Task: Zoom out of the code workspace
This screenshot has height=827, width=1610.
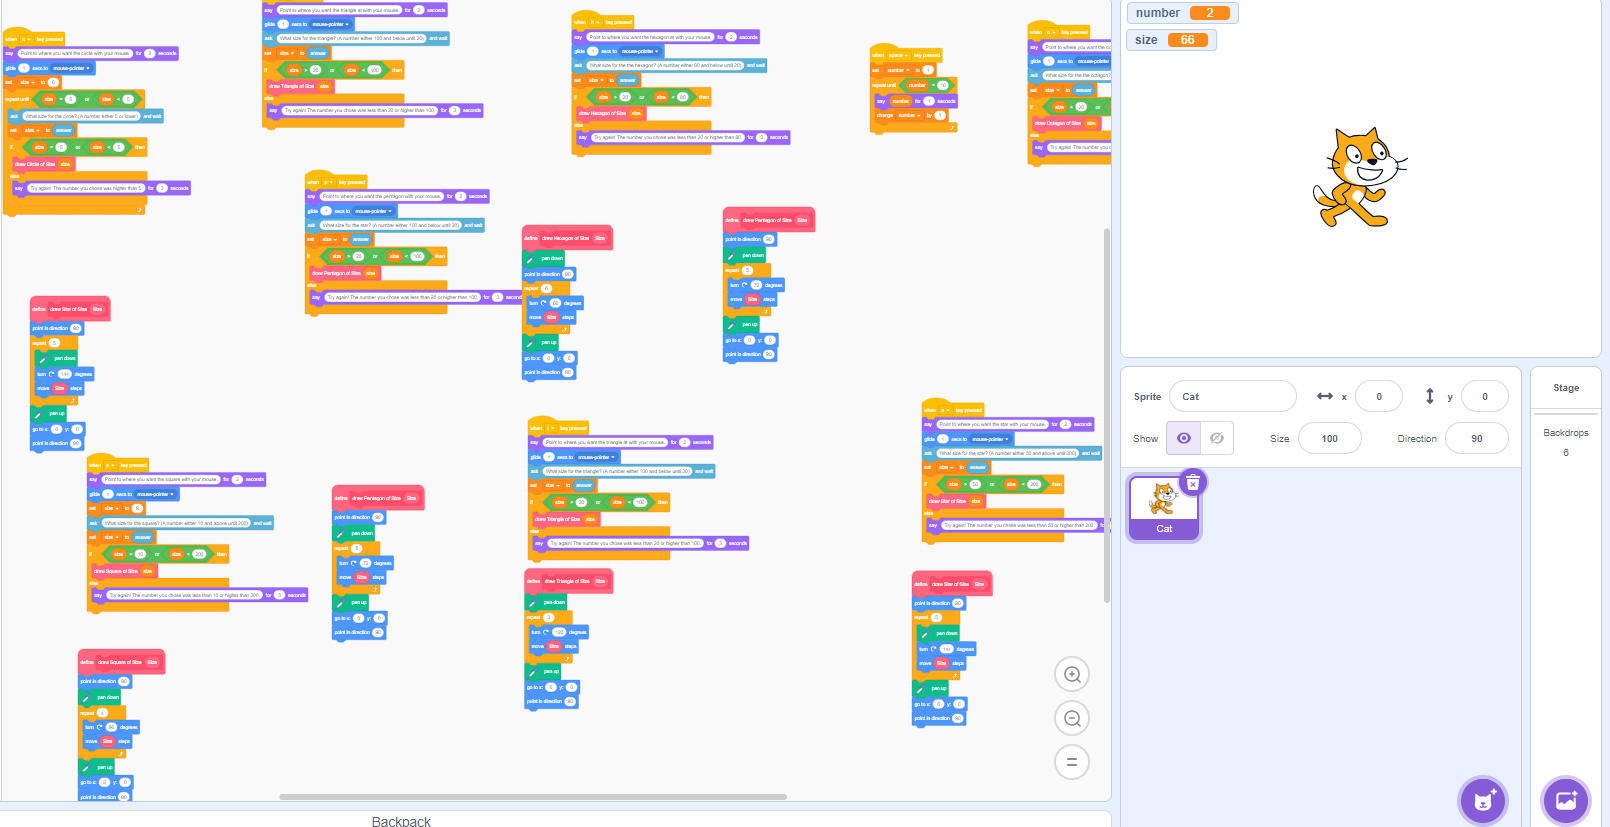Action: (x=1072, y=718)
